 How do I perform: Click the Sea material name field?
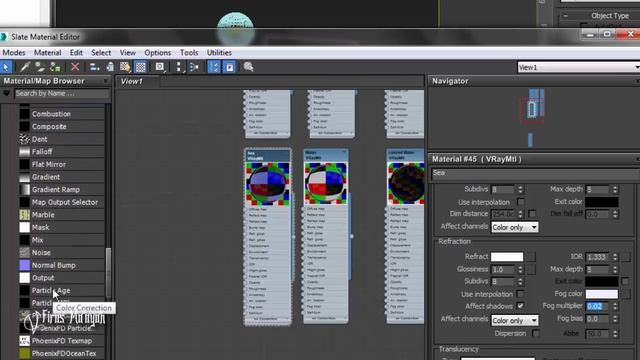tap(535, 173)
